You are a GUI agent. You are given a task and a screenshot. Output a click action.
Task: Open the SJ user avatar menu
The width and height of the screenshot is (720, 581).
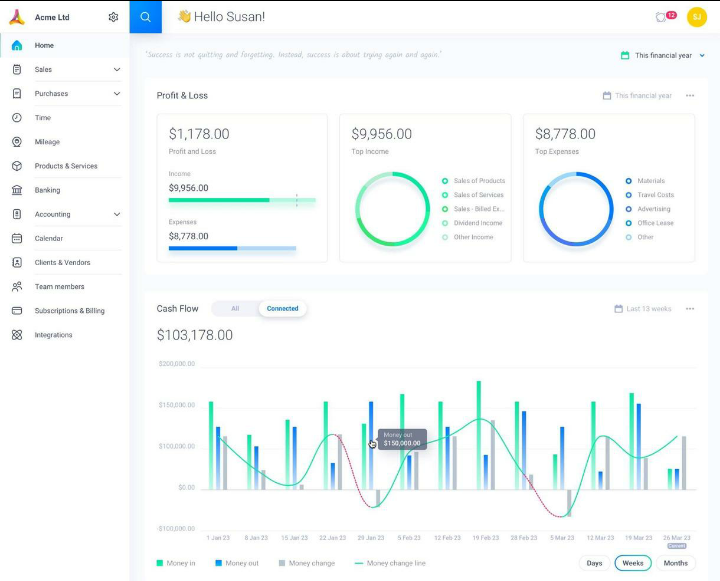click(697, 17)
